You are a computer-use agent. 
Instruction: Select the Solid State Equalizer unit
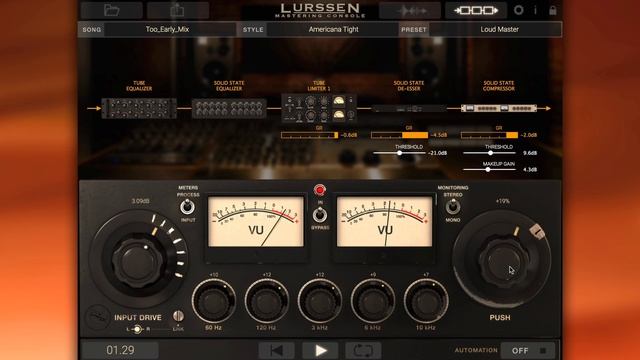pos(229,109)
